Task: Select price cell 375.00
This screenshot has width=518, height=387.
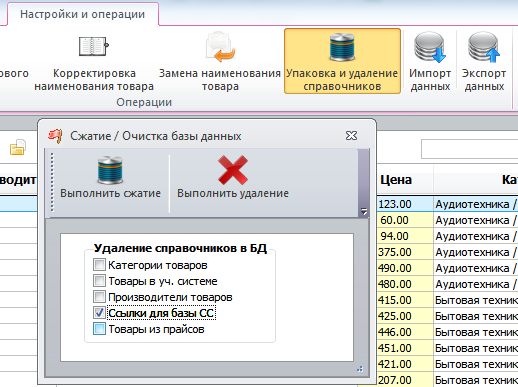Action: 405,252
